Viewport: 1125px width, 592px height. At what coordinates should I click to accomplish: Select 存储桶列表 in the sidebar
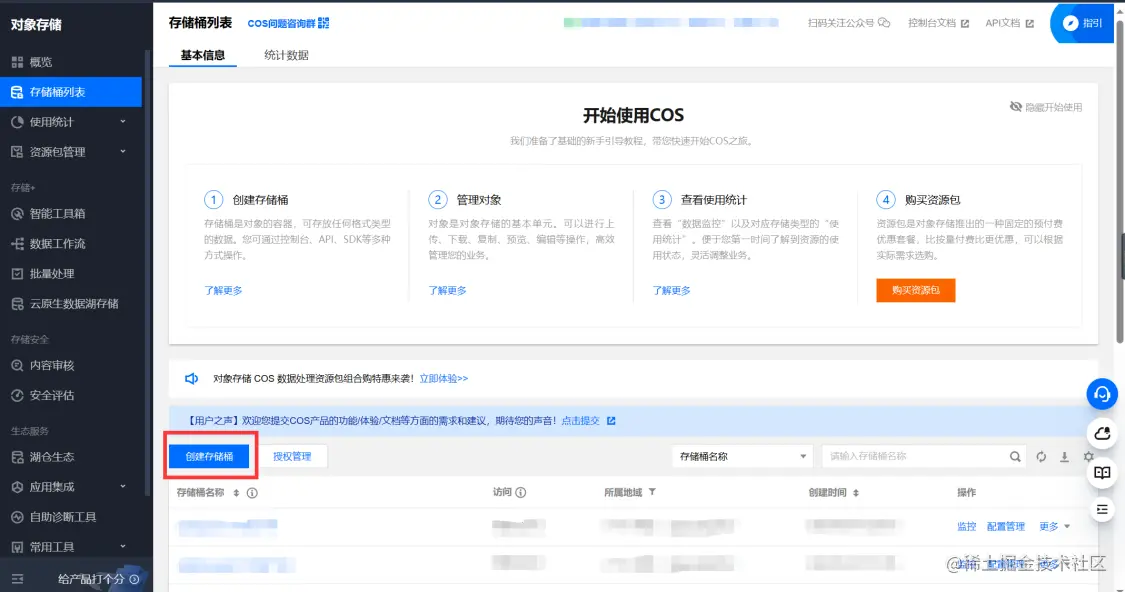coord(70,92)
